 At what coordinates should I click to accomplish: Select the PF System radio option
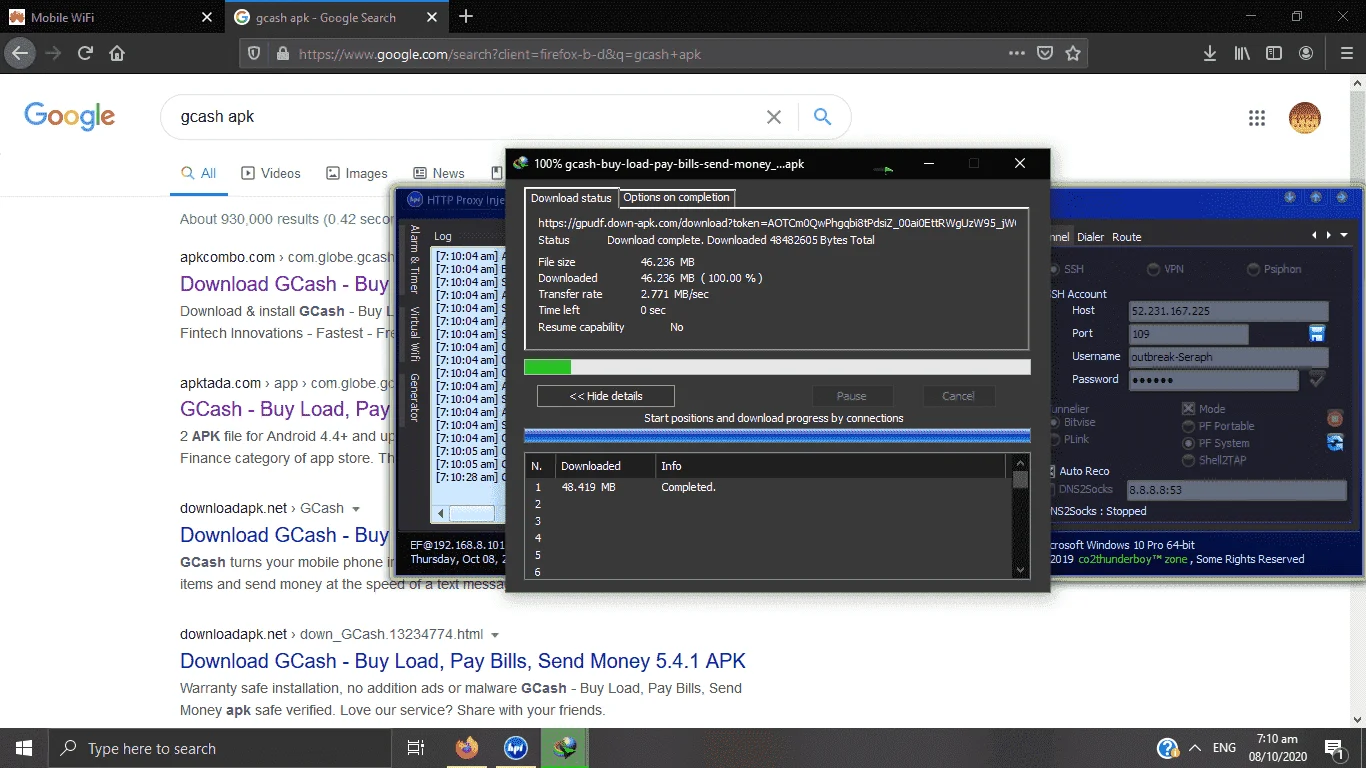1216,443
